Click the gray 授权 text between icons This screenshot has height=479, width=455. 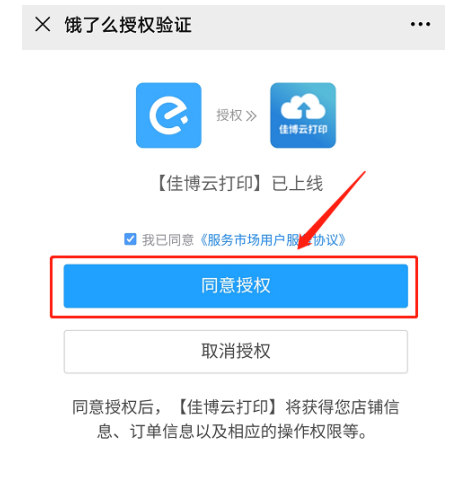[229, 116]
